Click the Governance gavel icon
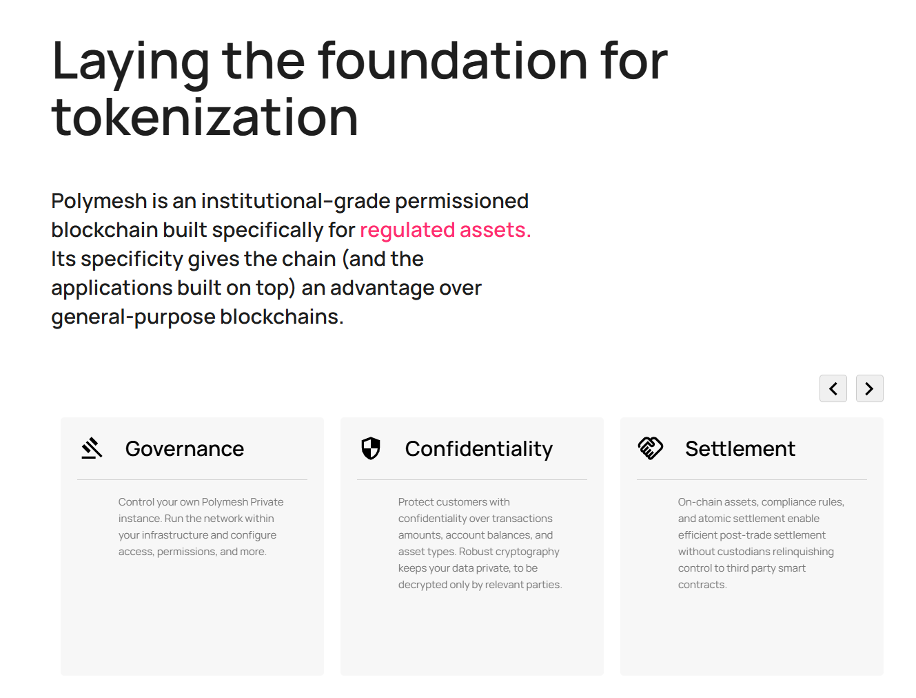916x698 pixels. click(92, 448)
